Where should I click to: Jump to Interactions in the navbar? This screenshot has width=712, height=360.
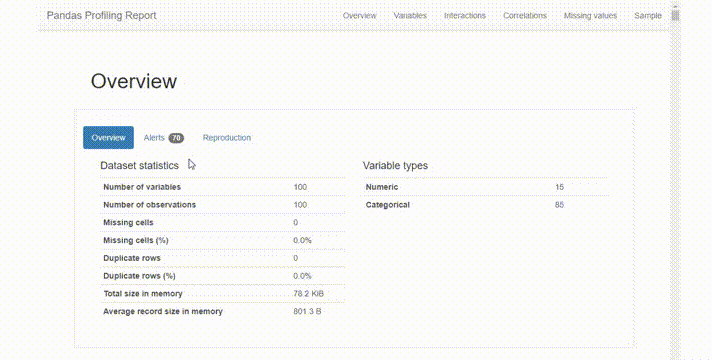pyautogui.click(x=465, y=15)
